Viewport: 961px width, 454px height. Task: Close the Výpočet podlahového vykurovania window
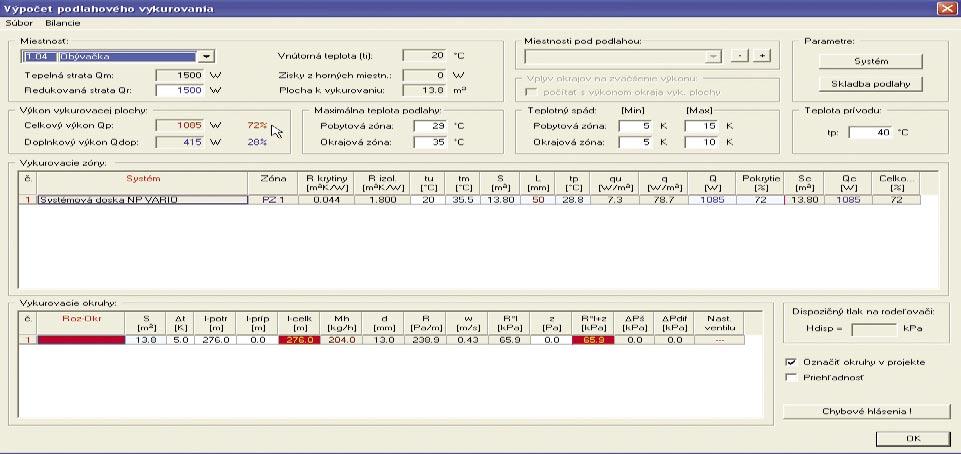946,8
